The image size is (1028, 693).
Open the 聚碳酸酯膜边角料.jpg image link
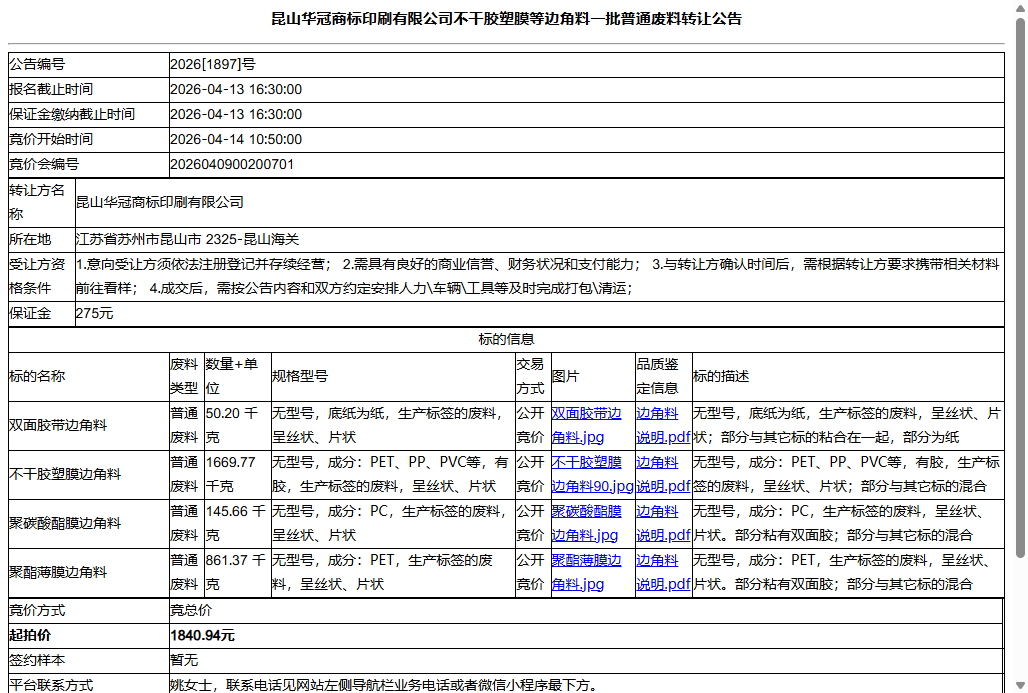click(586, 523)
